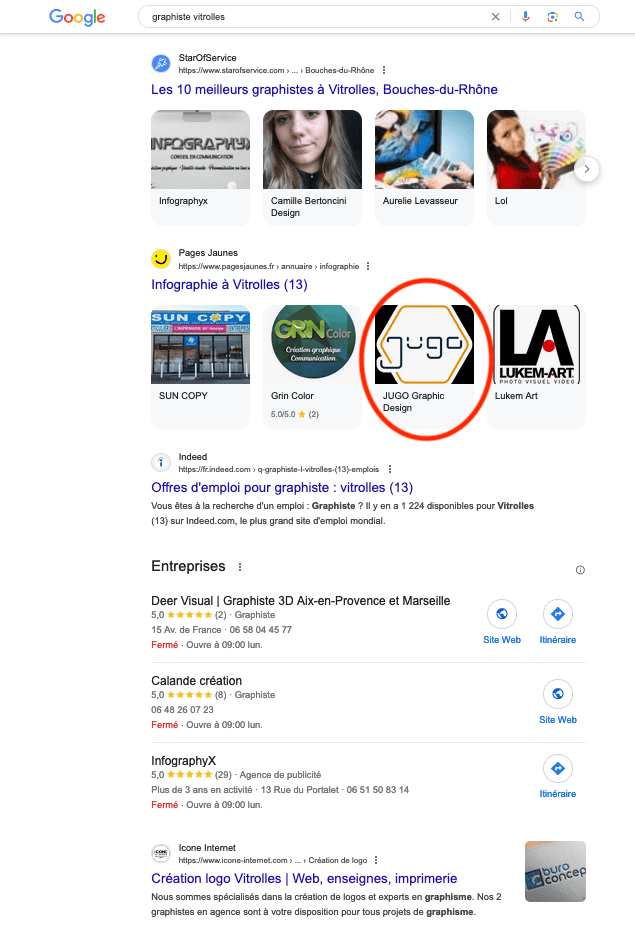Click the Entreprises info icon

click(x=580, y=570)
